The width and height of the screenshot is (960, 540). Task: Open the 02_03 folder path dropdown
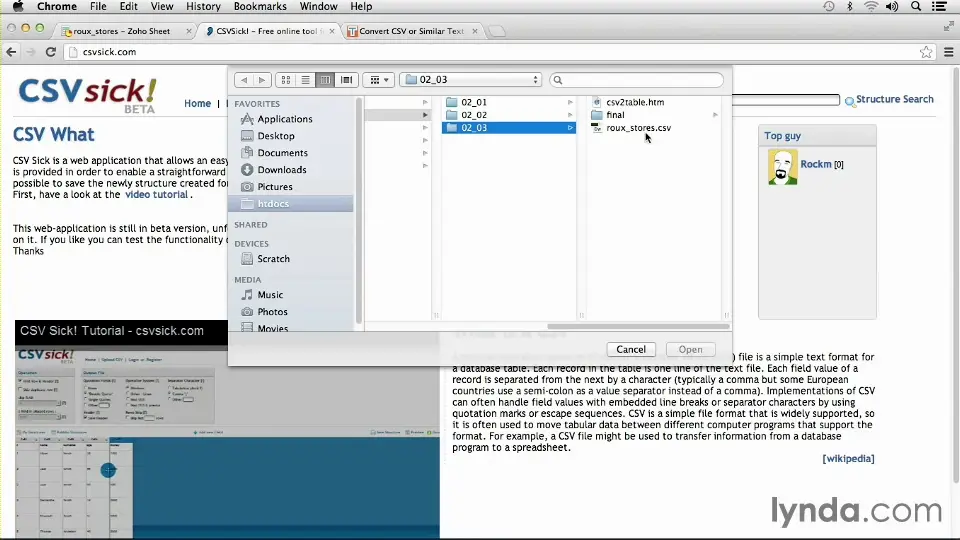(x=471, y=80)
